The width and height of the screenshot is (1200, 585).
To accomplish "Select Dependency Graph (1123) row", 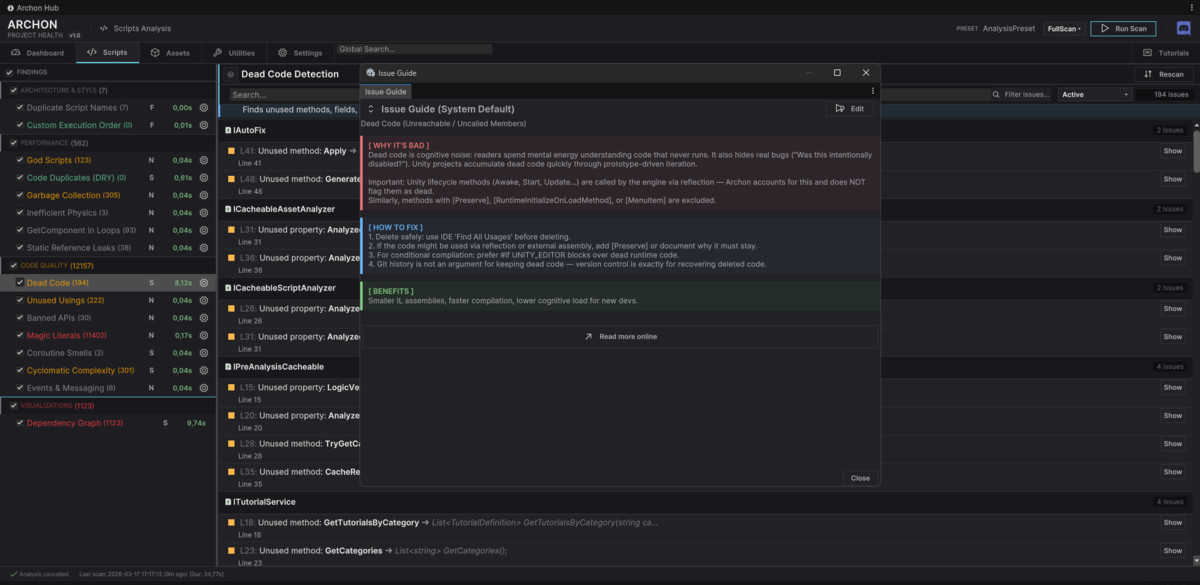I will 108,423.
